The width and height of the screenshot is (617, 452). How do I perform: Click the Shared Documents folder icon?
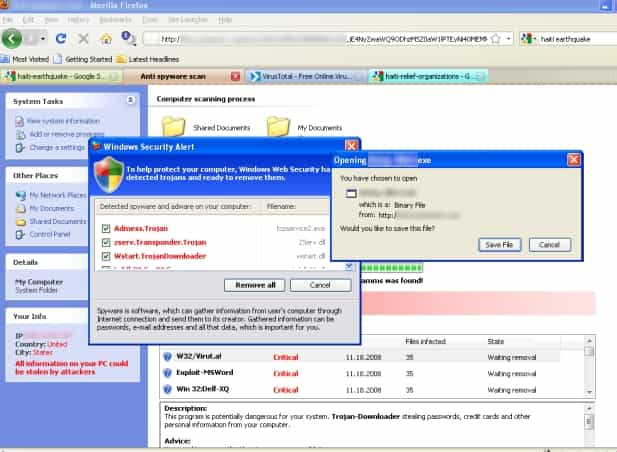tap(174, 126)
